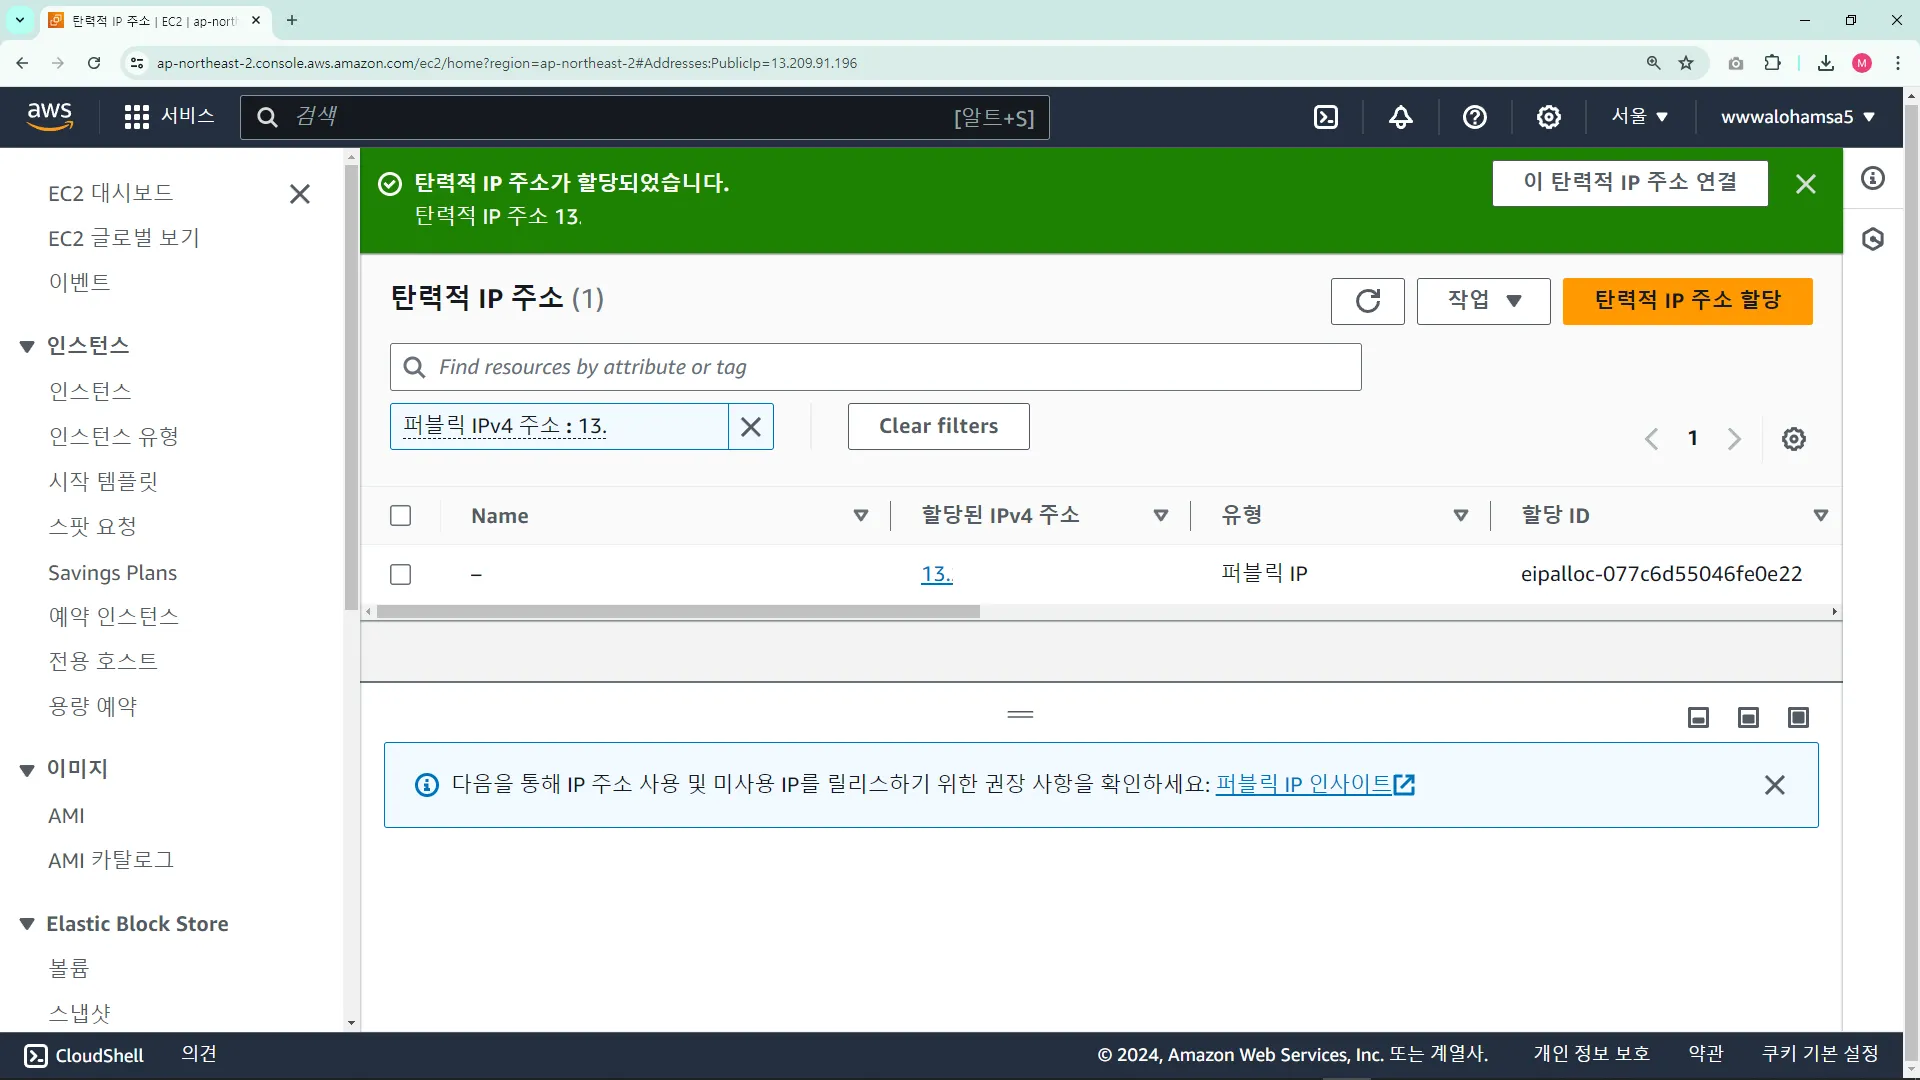The image size is (1920, 1080).
Task: Dismiss the public IP insights info banner
Action: click(x=1774, y=785)
